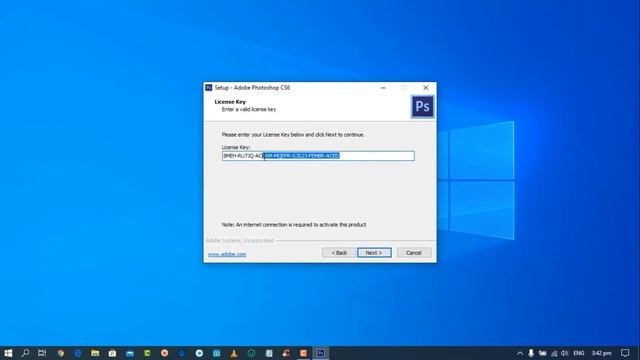Go back with the Back button
The height and width of the screenshot is (360, 640).
pos(339,253)
